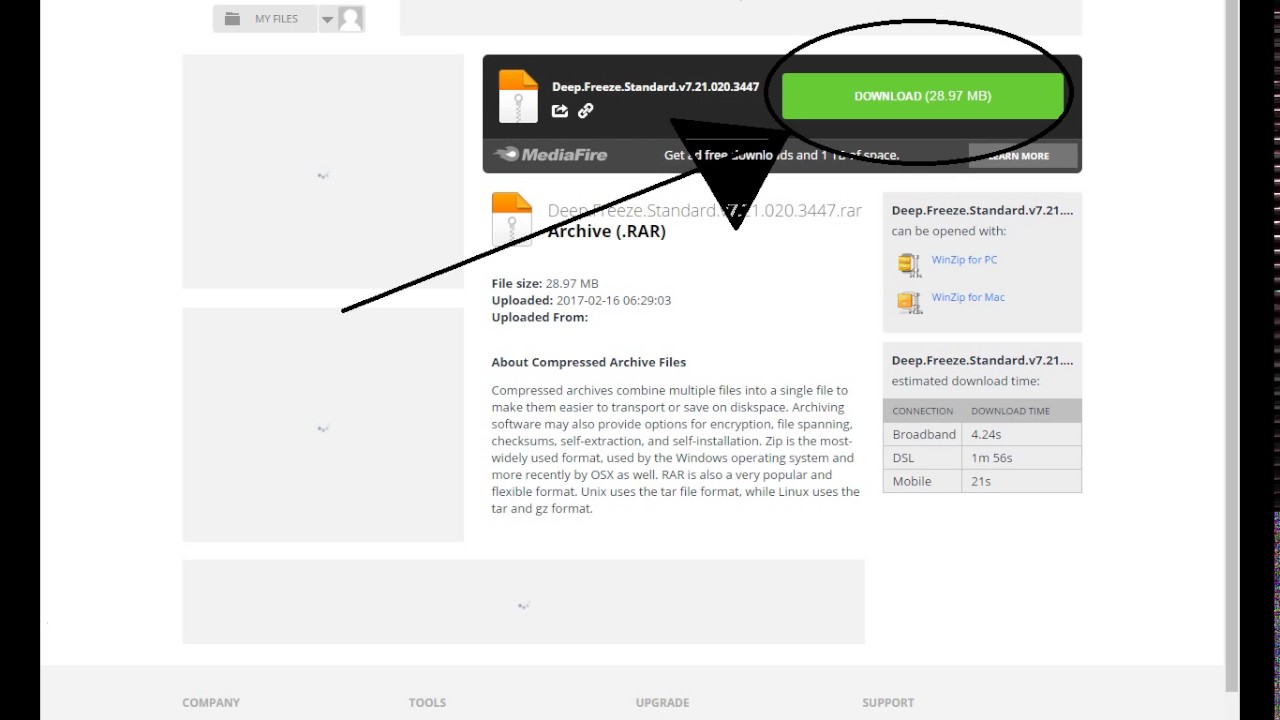The image size is (1280, 720).
Task: Open the My Files folder button
Action: point(265,19)
